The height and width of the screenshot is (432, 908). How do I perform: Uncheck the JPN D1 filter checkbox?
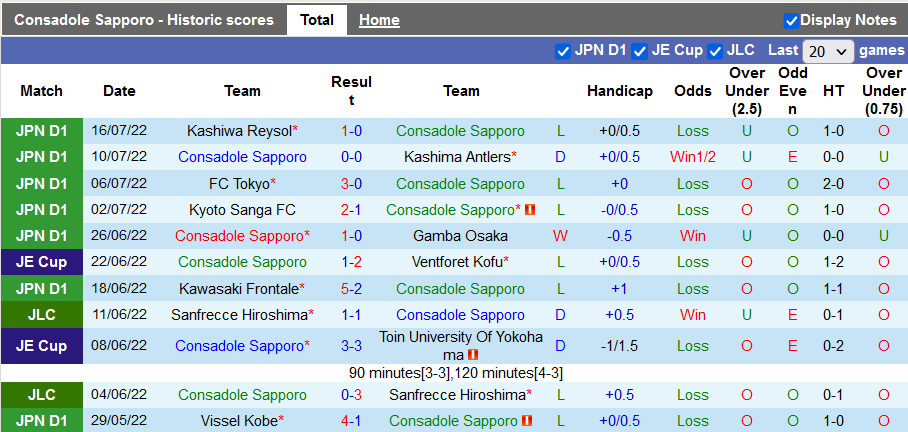pyautogui.click(x=562, y=51)
